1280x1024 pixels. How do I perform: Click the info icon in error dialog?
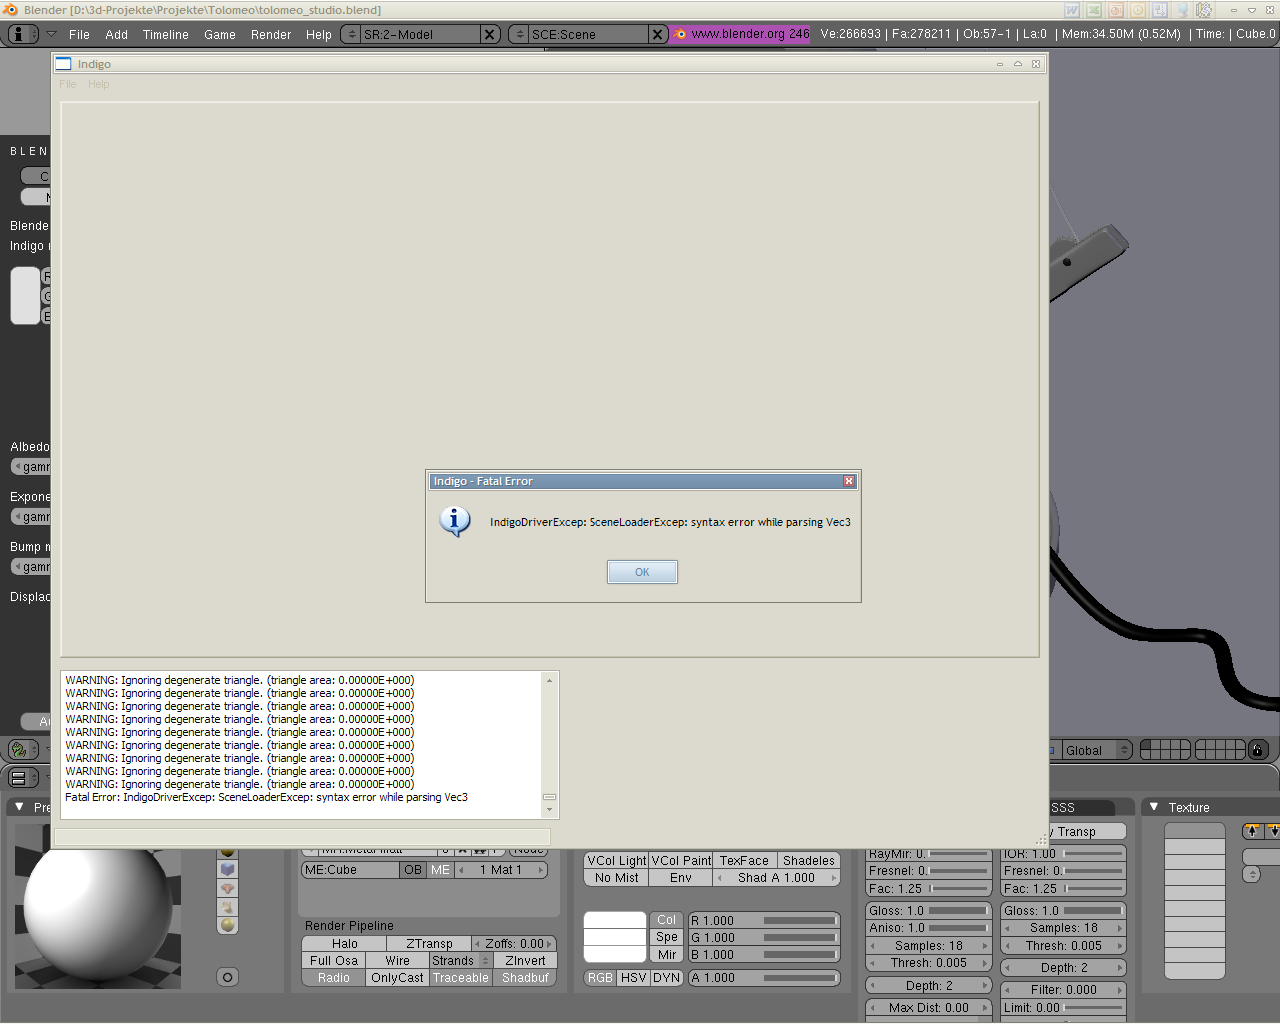tap(454, 521)
